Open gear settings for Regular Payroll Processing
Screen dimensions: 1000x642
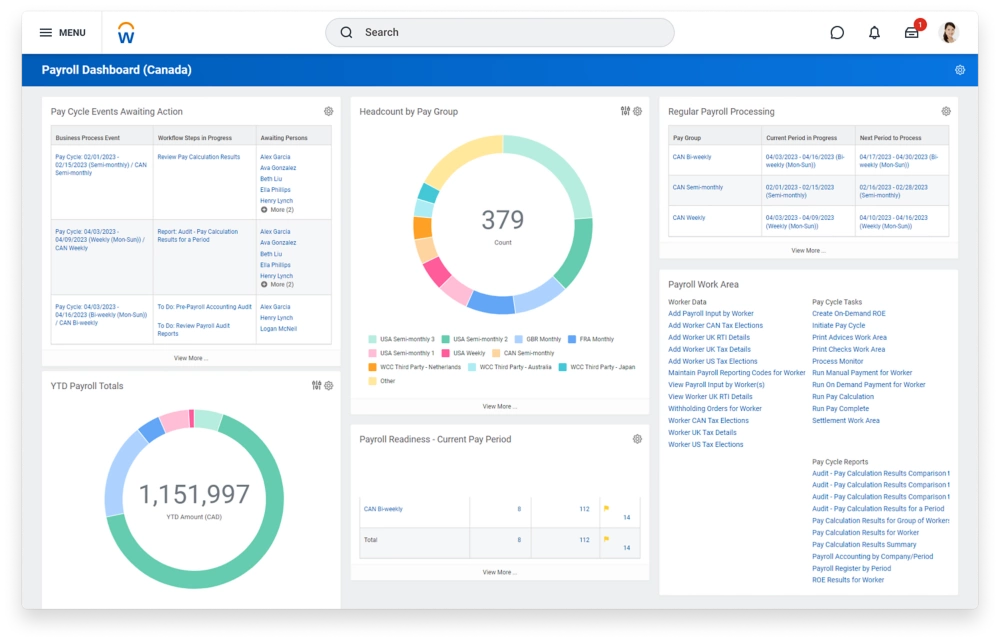pyautogui.click(x=946, y=112)
